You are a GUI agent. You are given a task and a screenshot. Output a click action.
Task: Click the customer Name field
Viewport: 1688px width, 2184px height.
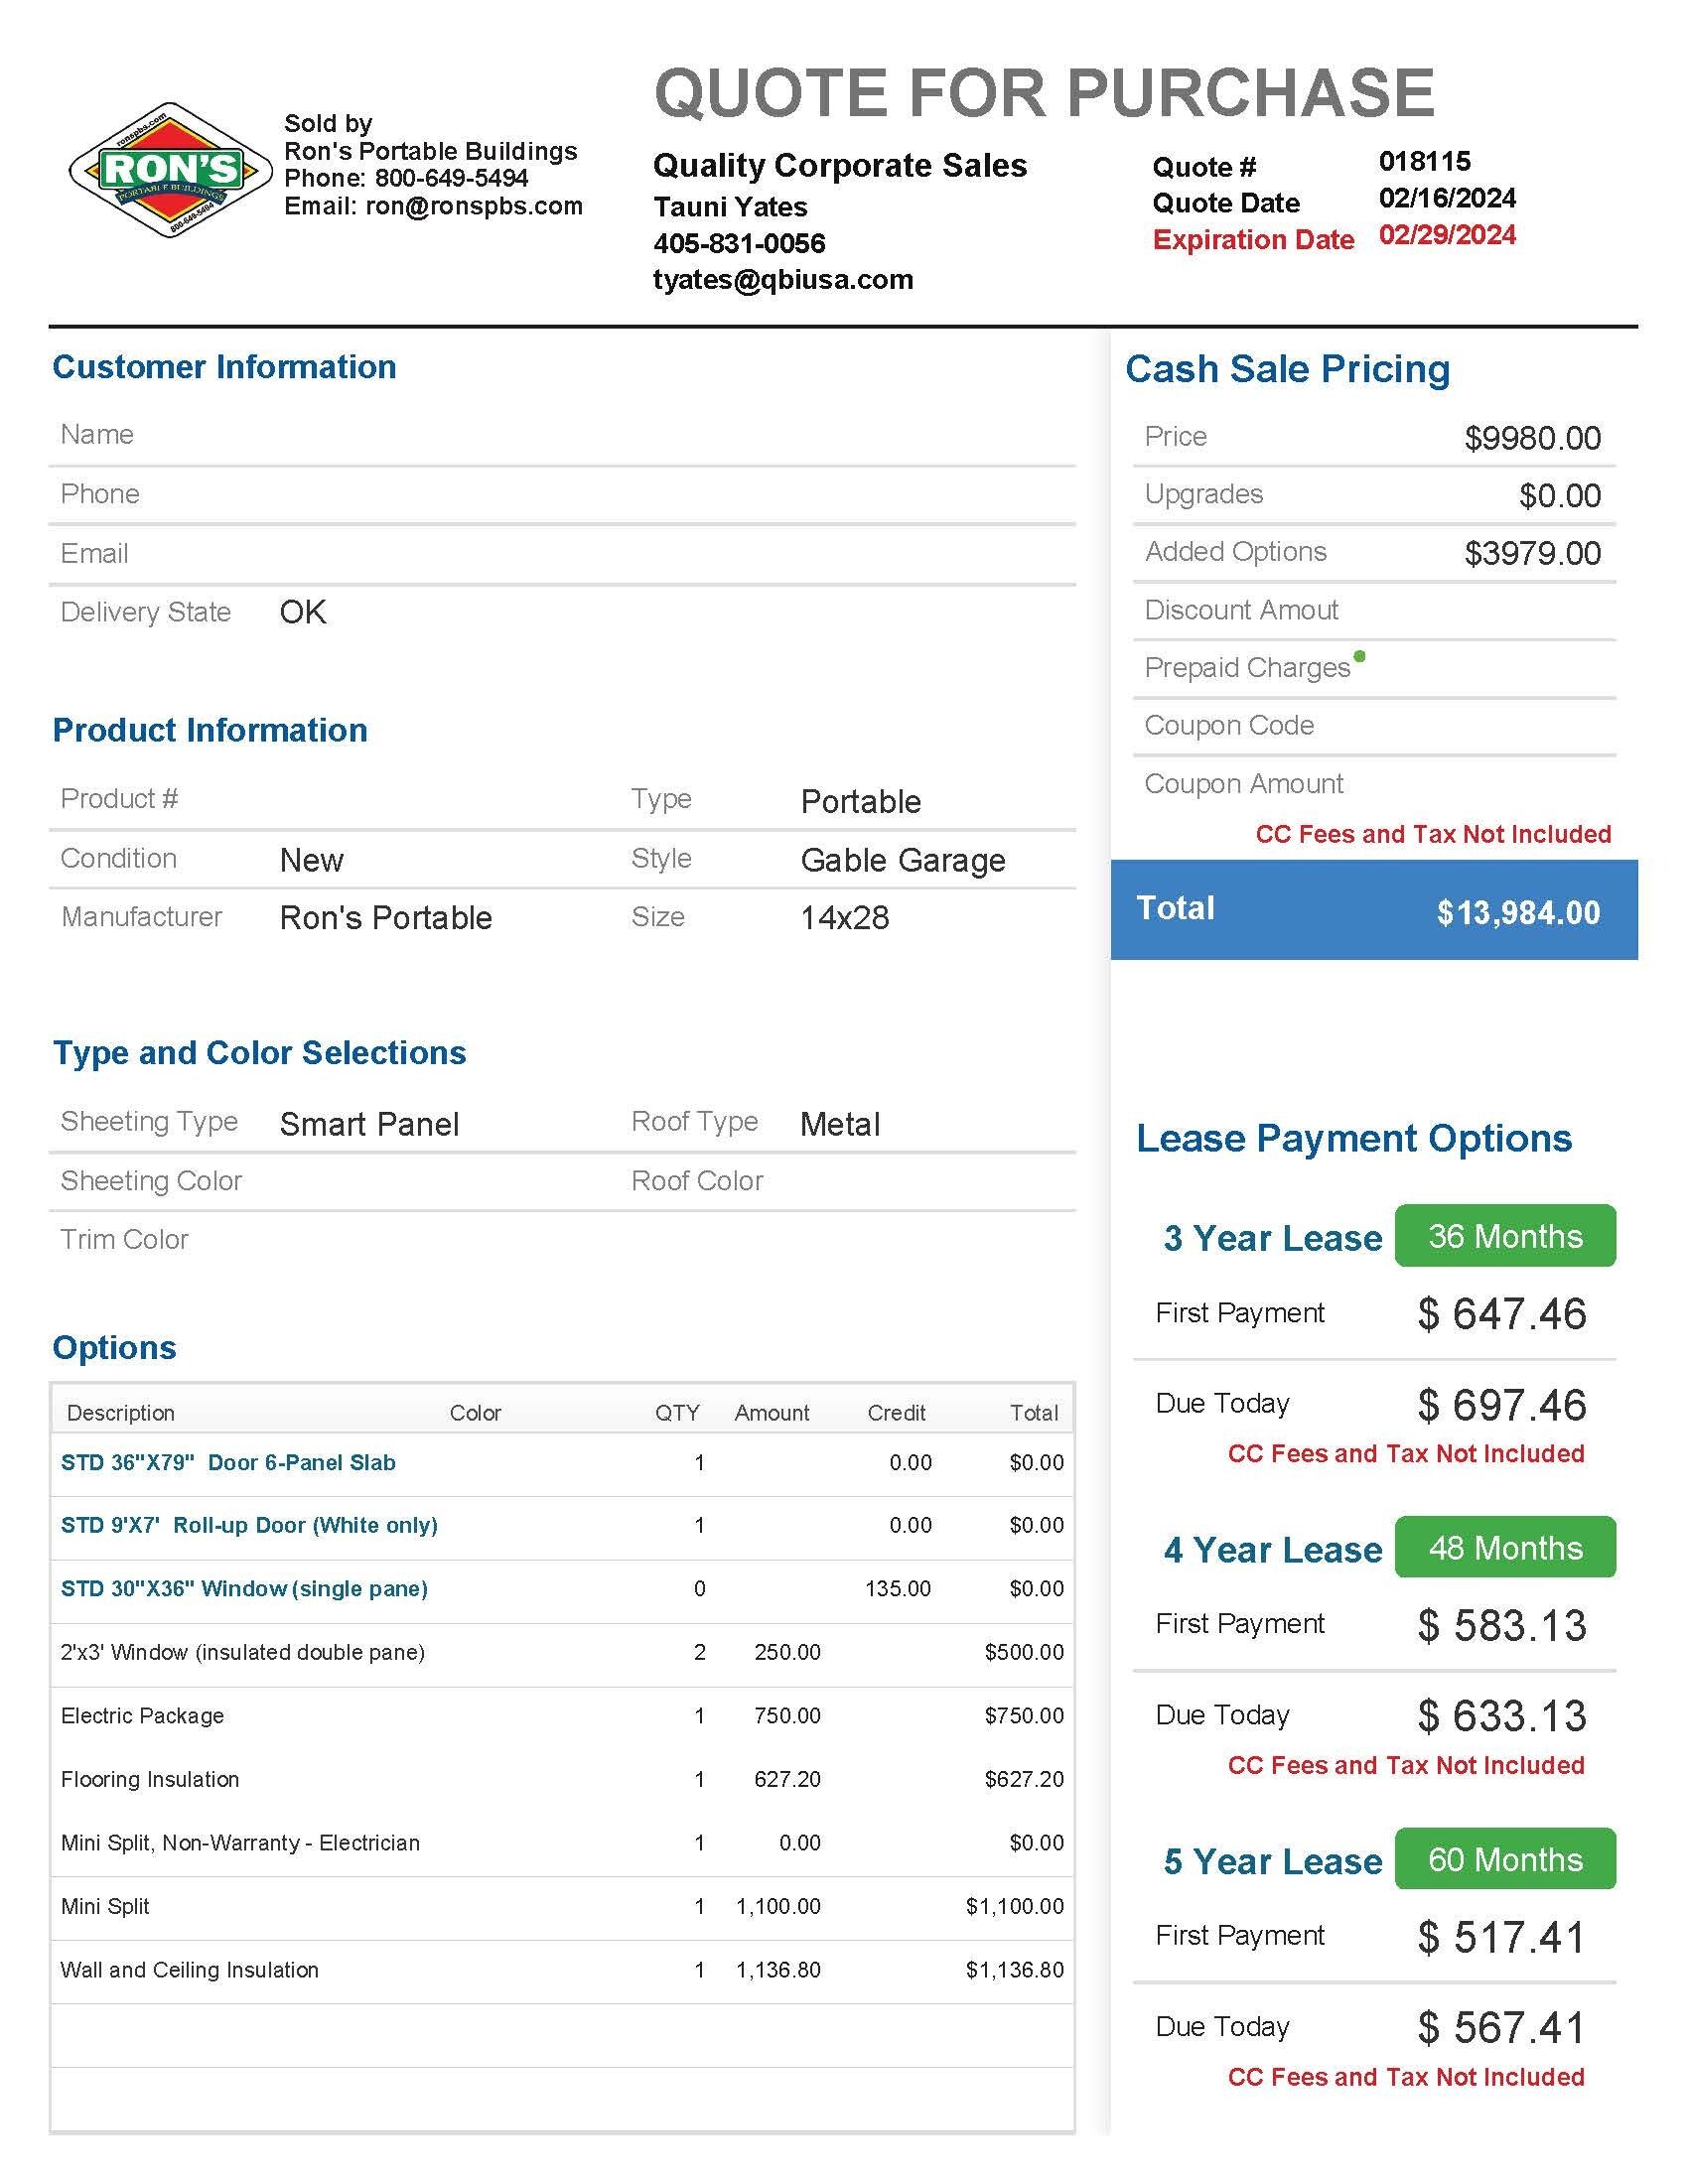click(562, 436)
